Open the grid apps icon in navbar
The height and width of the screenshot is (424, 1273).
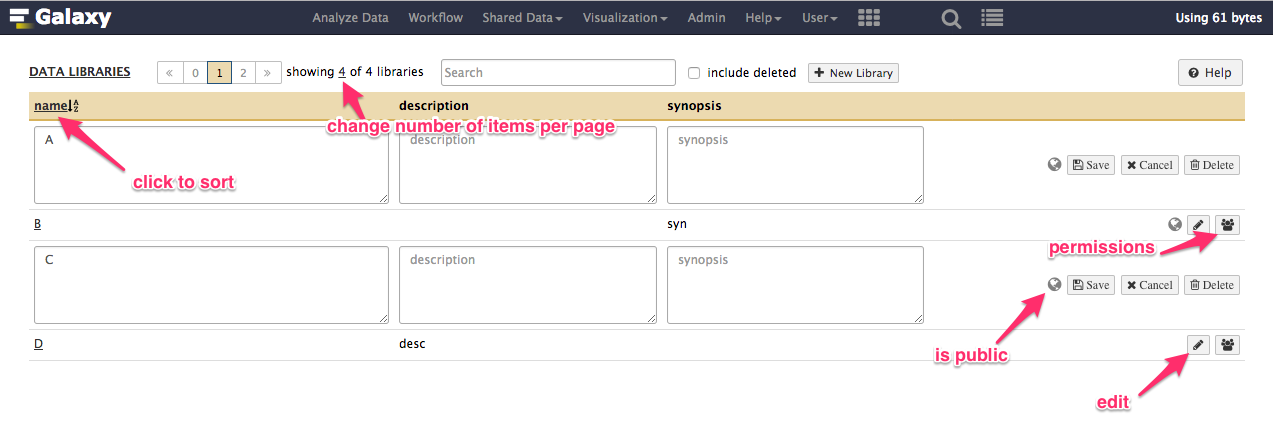click(x=869, y=18)
